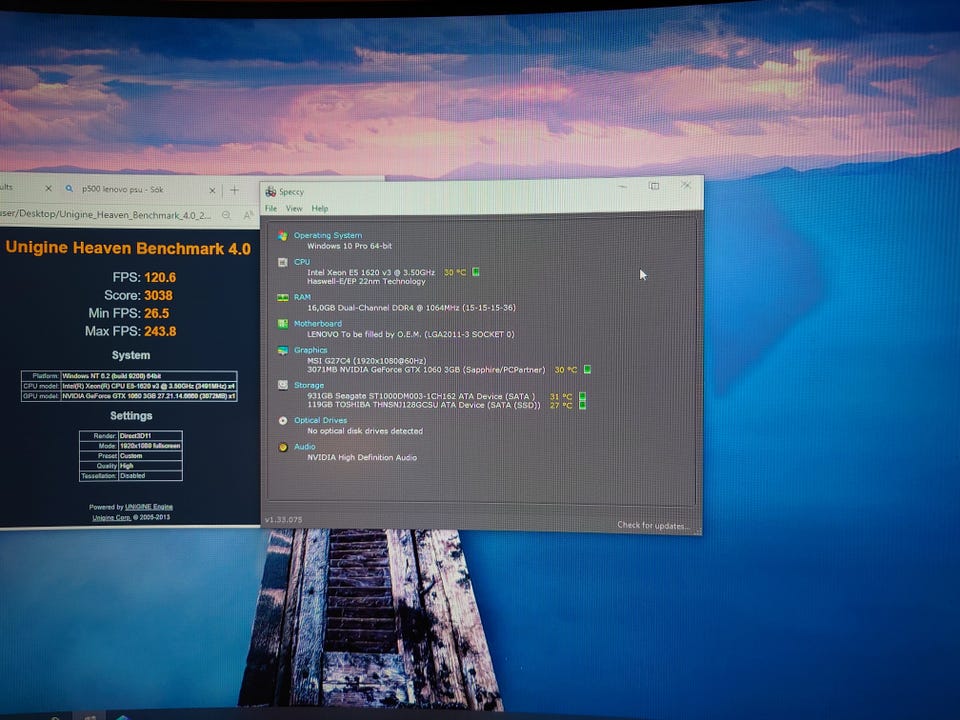The height and width of the screenshot is (720, 960).
Task: Click the Seagate drive temperature indicator icon
Action: (x=582, y=396)
